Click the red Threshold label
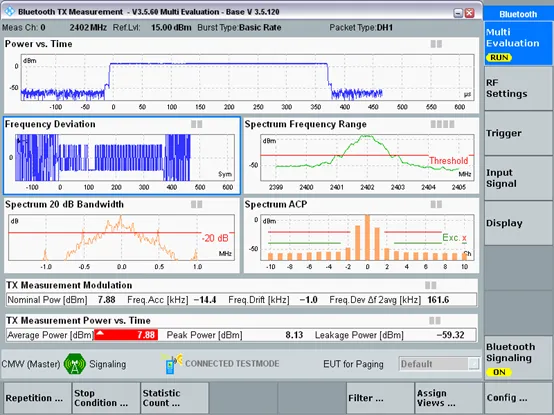554x415 pixels. (x=448, y=161)
